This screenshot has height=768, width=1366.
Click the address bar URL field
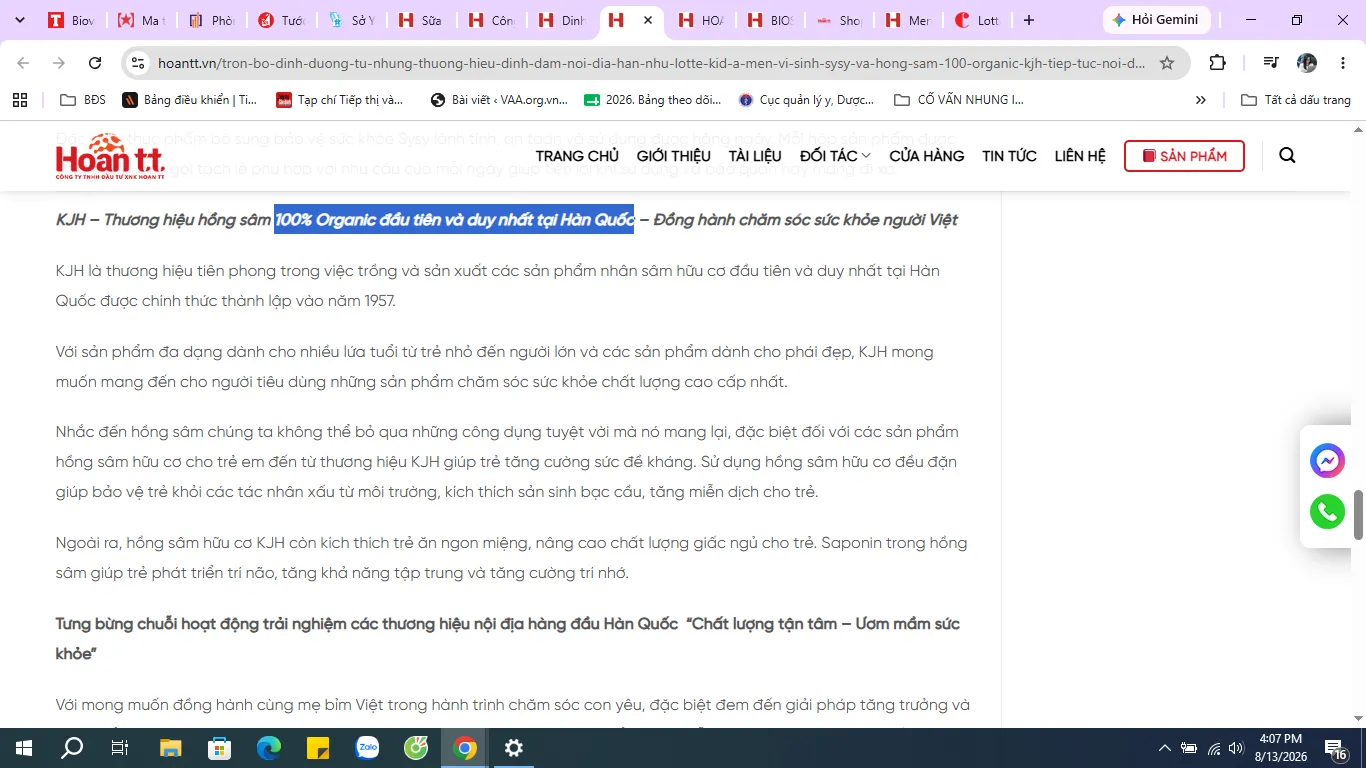(x=652, y=63)
